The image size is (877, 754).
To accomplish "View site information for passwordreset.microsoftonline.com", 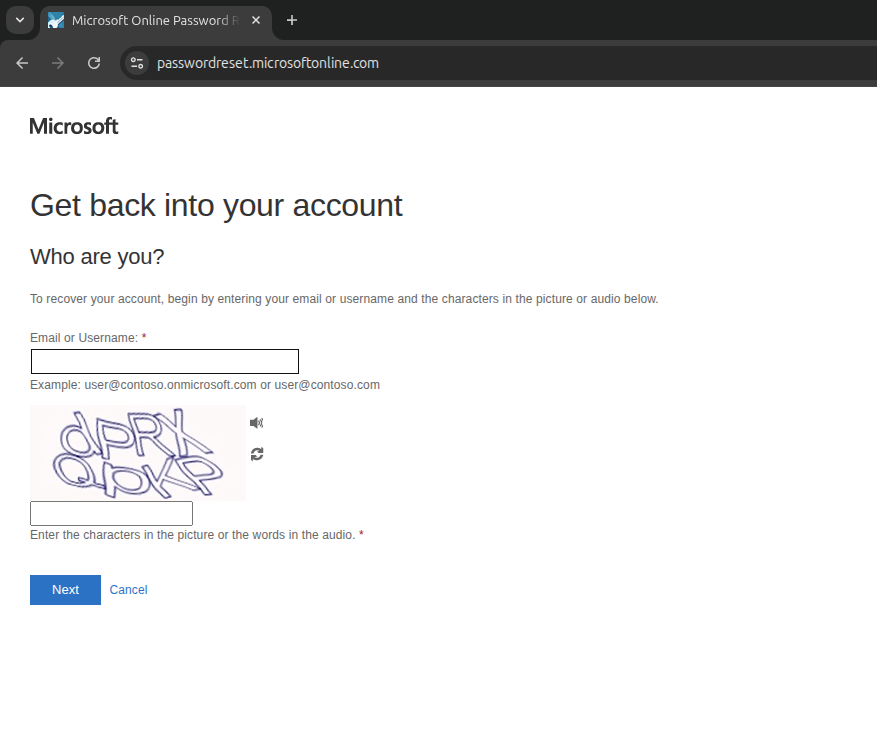I will pyautogui.click(x=138, y=63).
